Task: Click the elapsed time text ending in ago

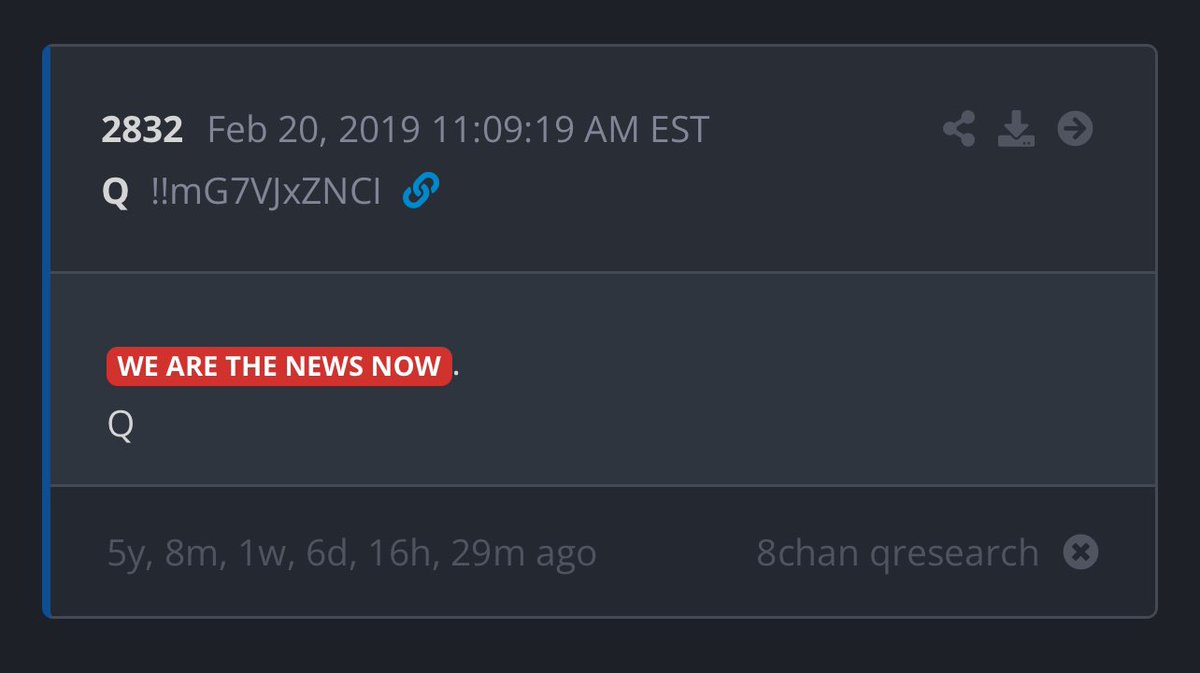Action: pos(351,553)
